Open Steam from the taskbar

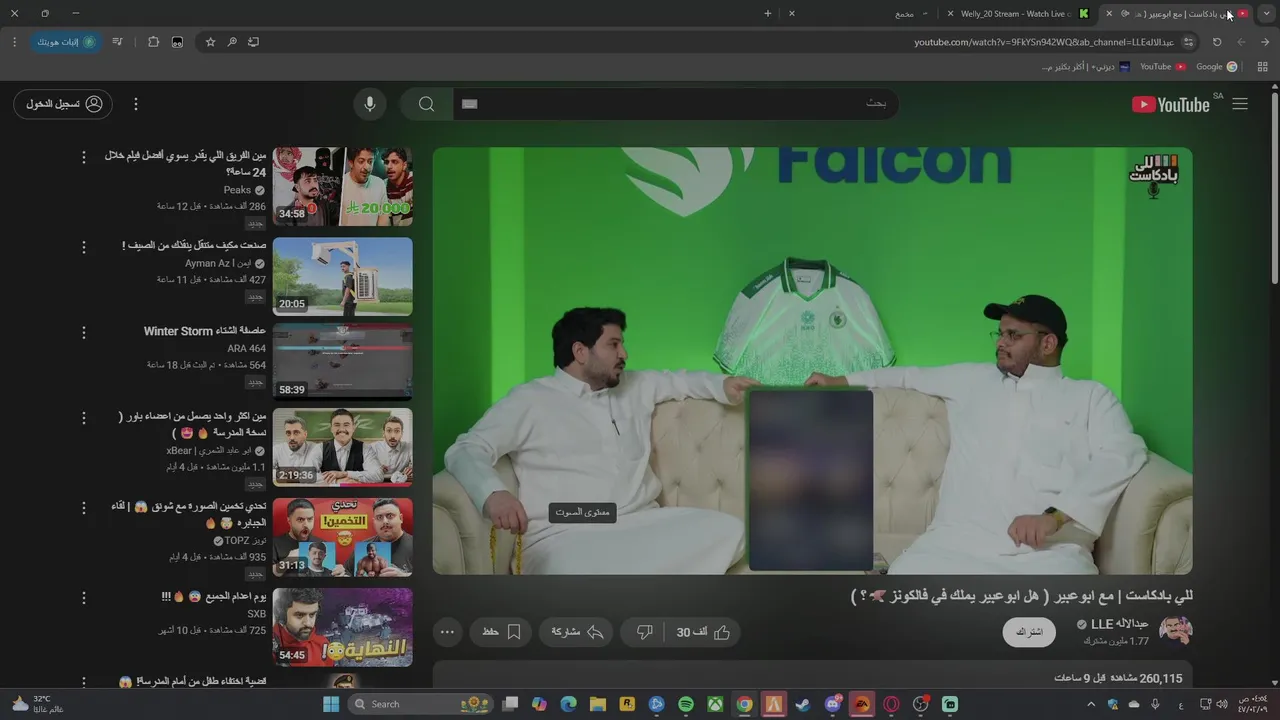click(x=803, y=704)
